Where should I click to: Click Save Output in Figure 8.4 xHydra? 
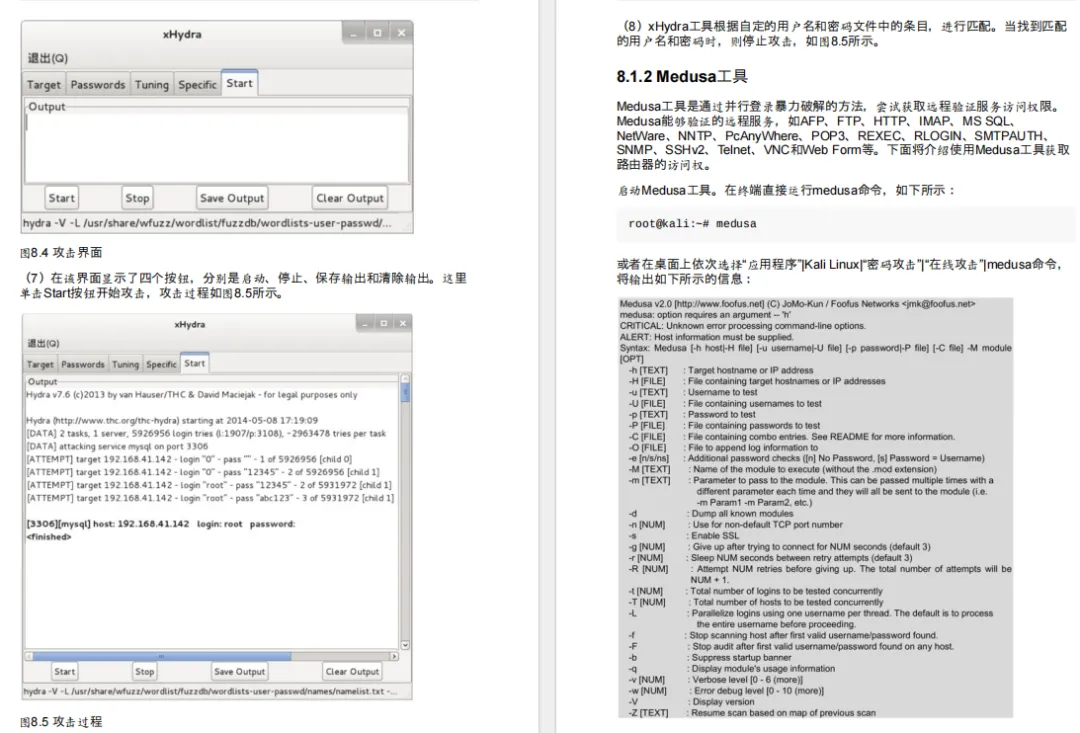(232, 198)
